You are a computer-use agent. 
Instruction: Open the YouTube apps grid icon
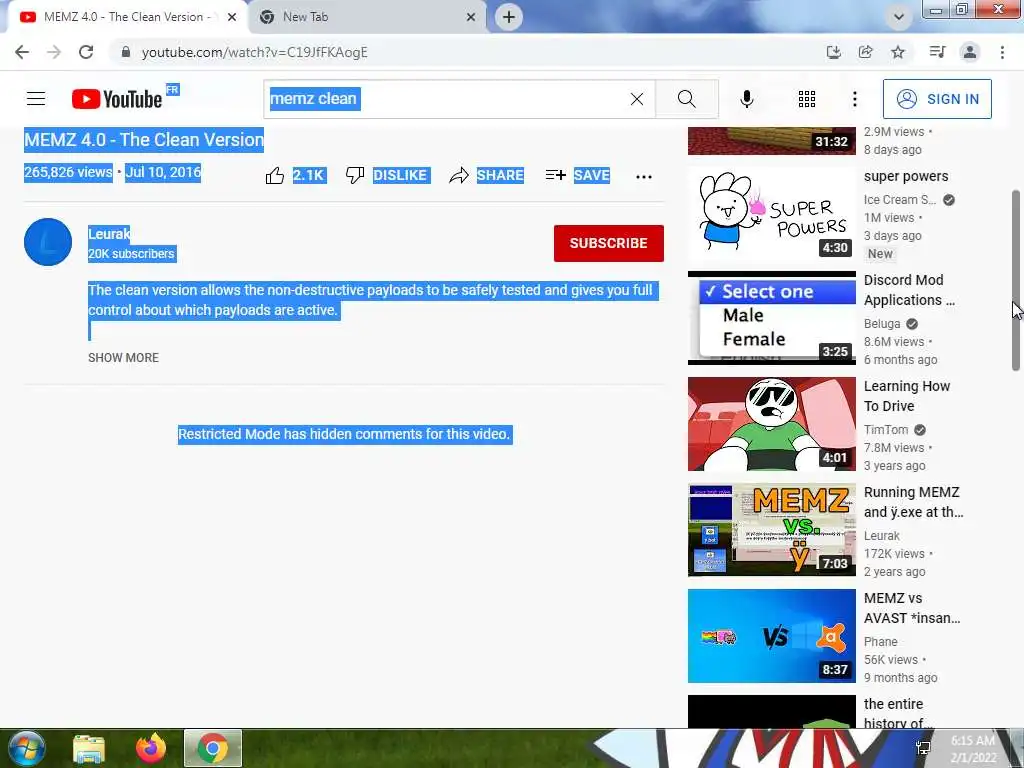click(807, 99)
